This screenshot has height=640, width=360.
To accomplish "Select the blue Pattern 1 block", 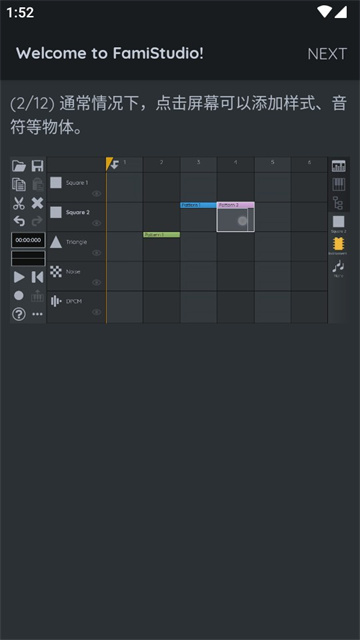I will tap(198, 205).
